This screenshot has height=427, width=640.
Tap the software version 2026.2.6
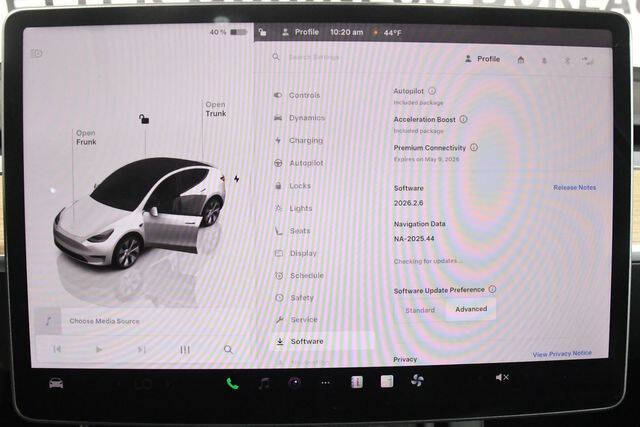coord(408,203)
